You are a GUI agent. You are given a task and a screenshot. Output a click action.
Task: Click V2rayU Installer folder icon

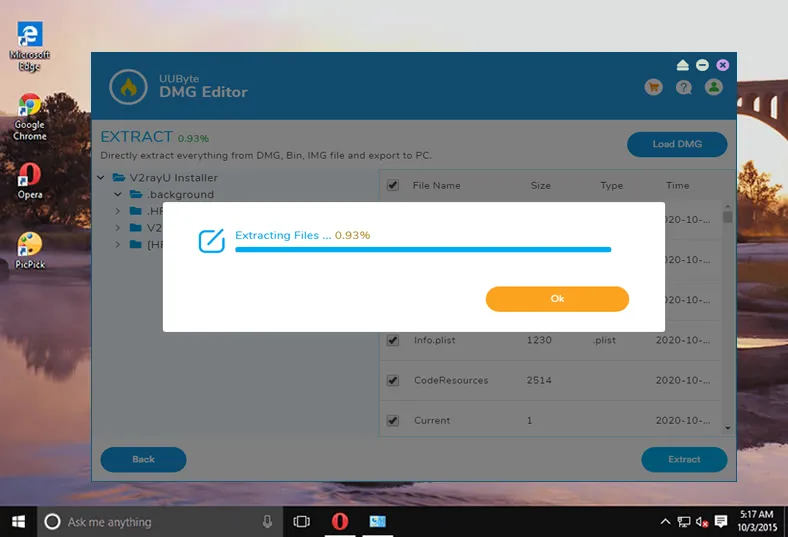click(119, 177)
